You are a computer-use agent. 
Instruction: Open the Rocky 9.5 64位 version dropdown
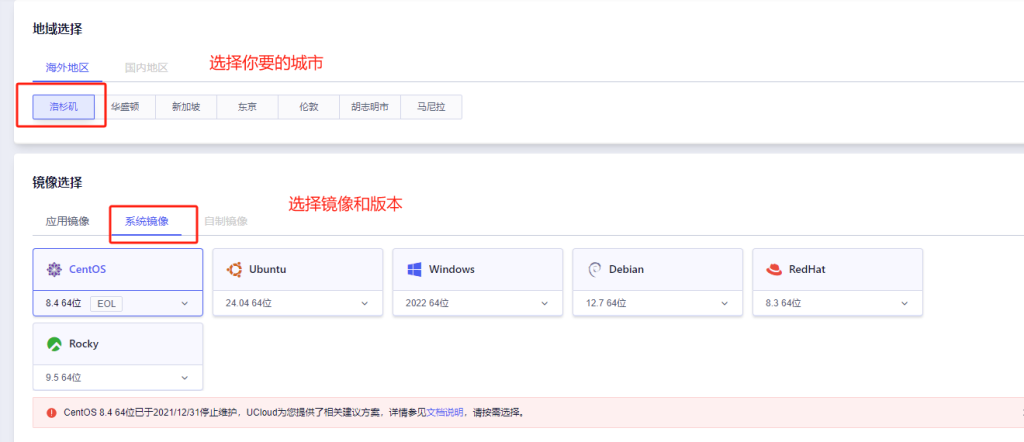pyautogui.click(x=118, y=377)
